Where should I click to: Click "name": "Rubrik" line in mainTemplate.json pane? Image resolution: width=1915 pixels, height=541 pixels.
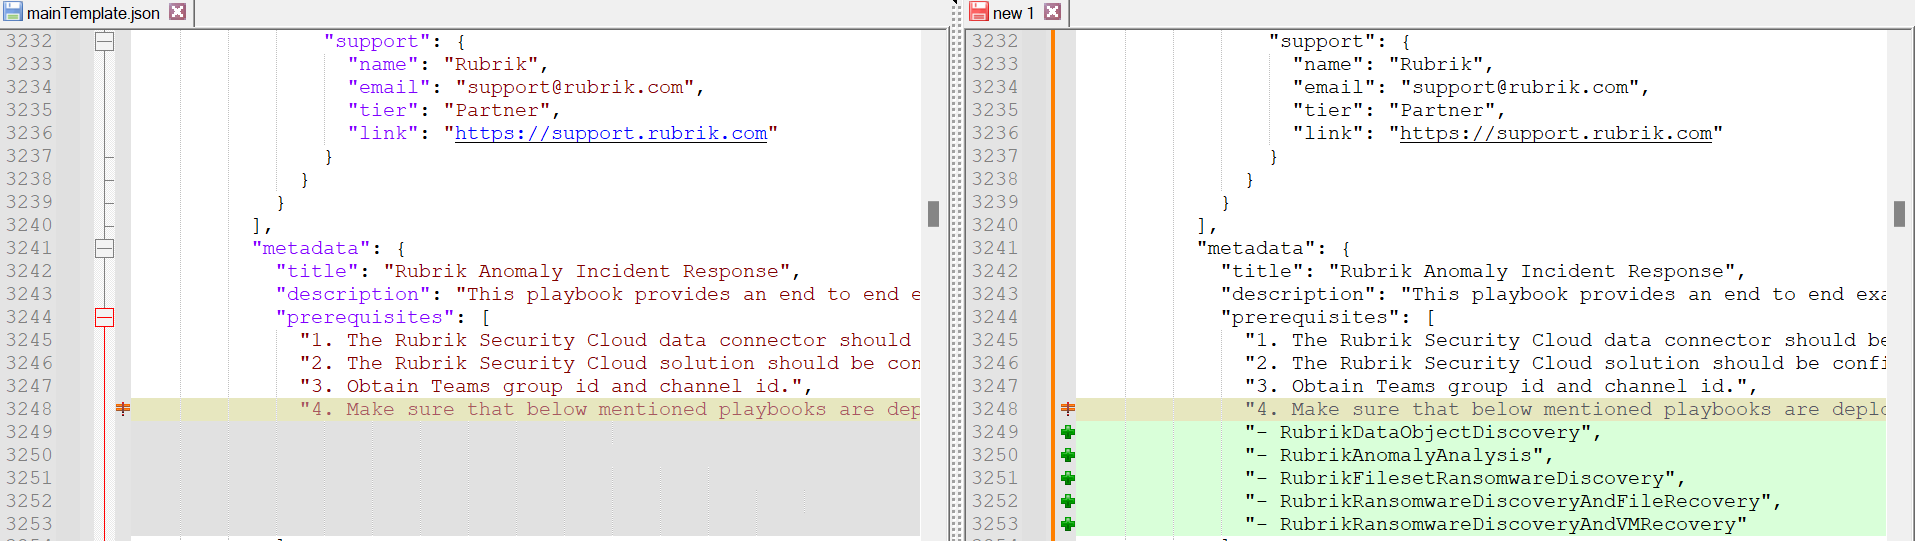[448, 64]
